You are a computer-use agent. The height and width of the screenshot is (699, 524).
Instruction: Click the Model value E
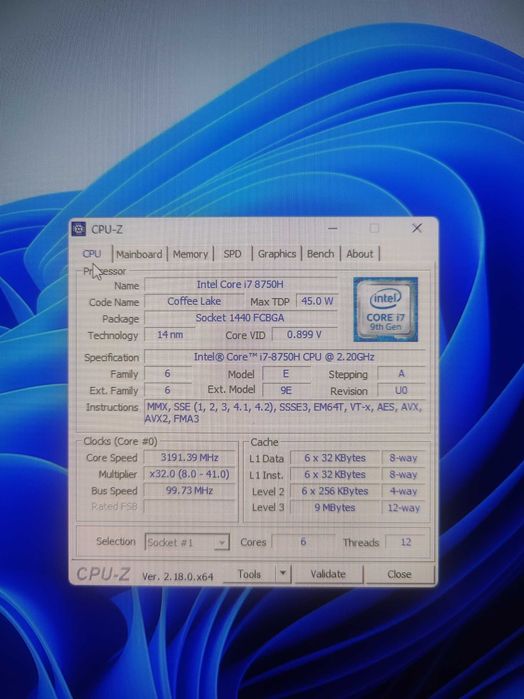click(x=286, y=374)
